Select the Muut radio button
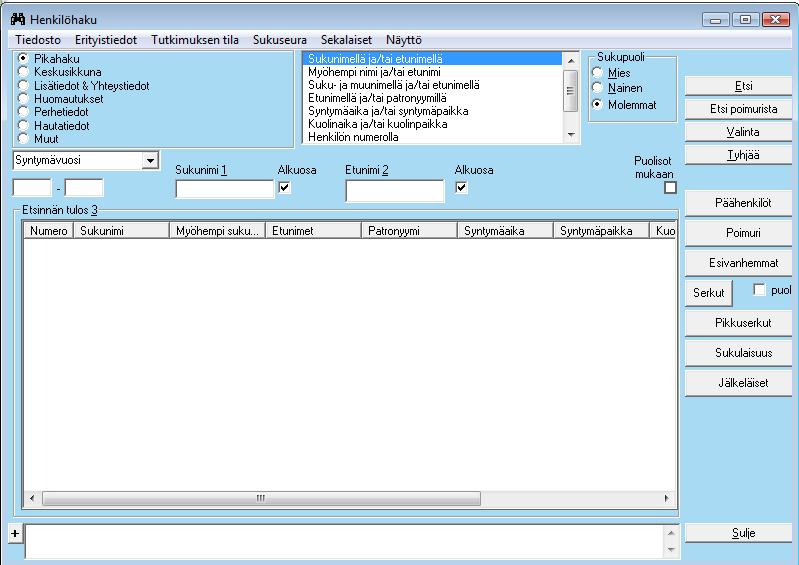799x565 pixels. point(23,139)
